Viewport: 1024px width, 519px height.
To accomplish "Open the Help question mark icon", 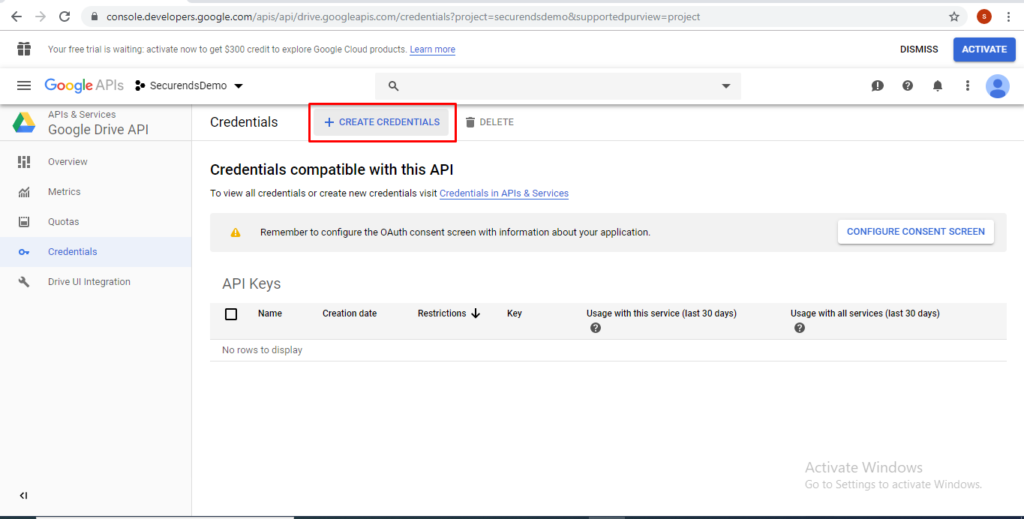I will 908,86.
